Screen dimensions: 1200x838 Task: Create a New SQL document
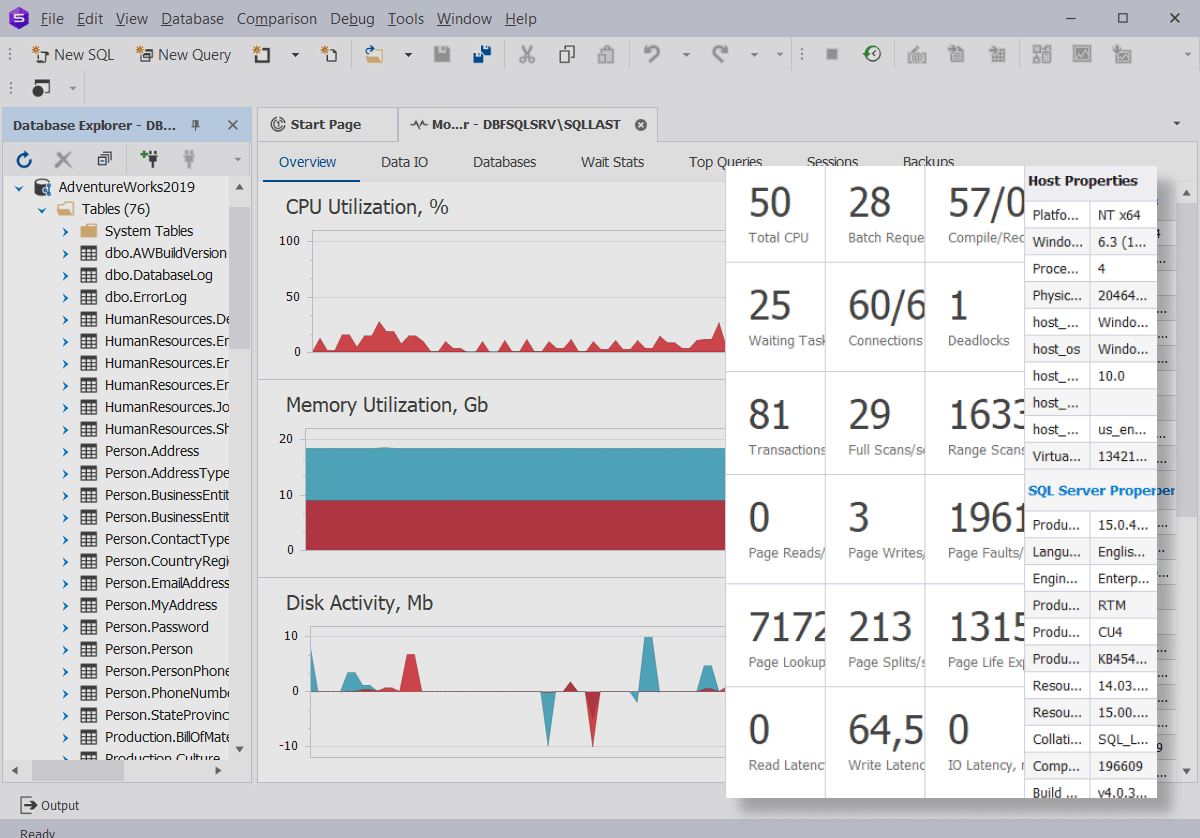pos(72,54)
